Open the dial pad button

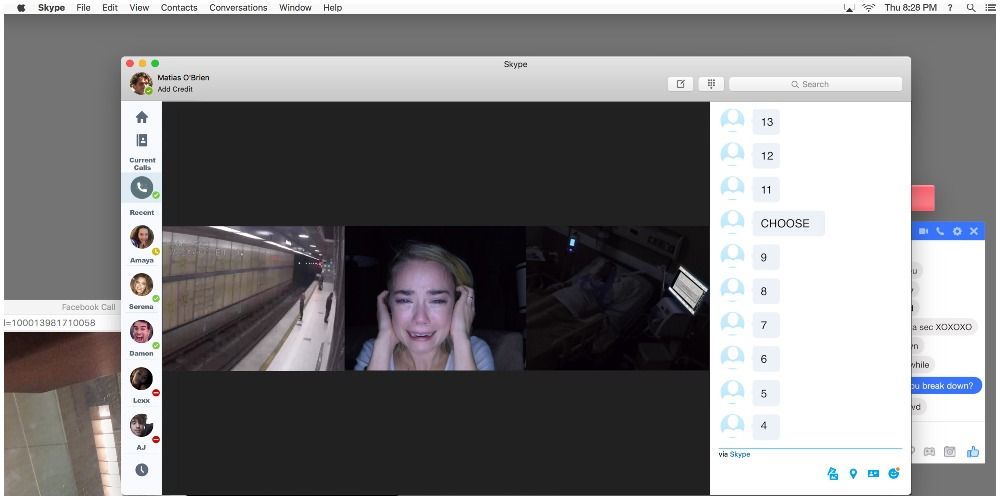(711, 84)
